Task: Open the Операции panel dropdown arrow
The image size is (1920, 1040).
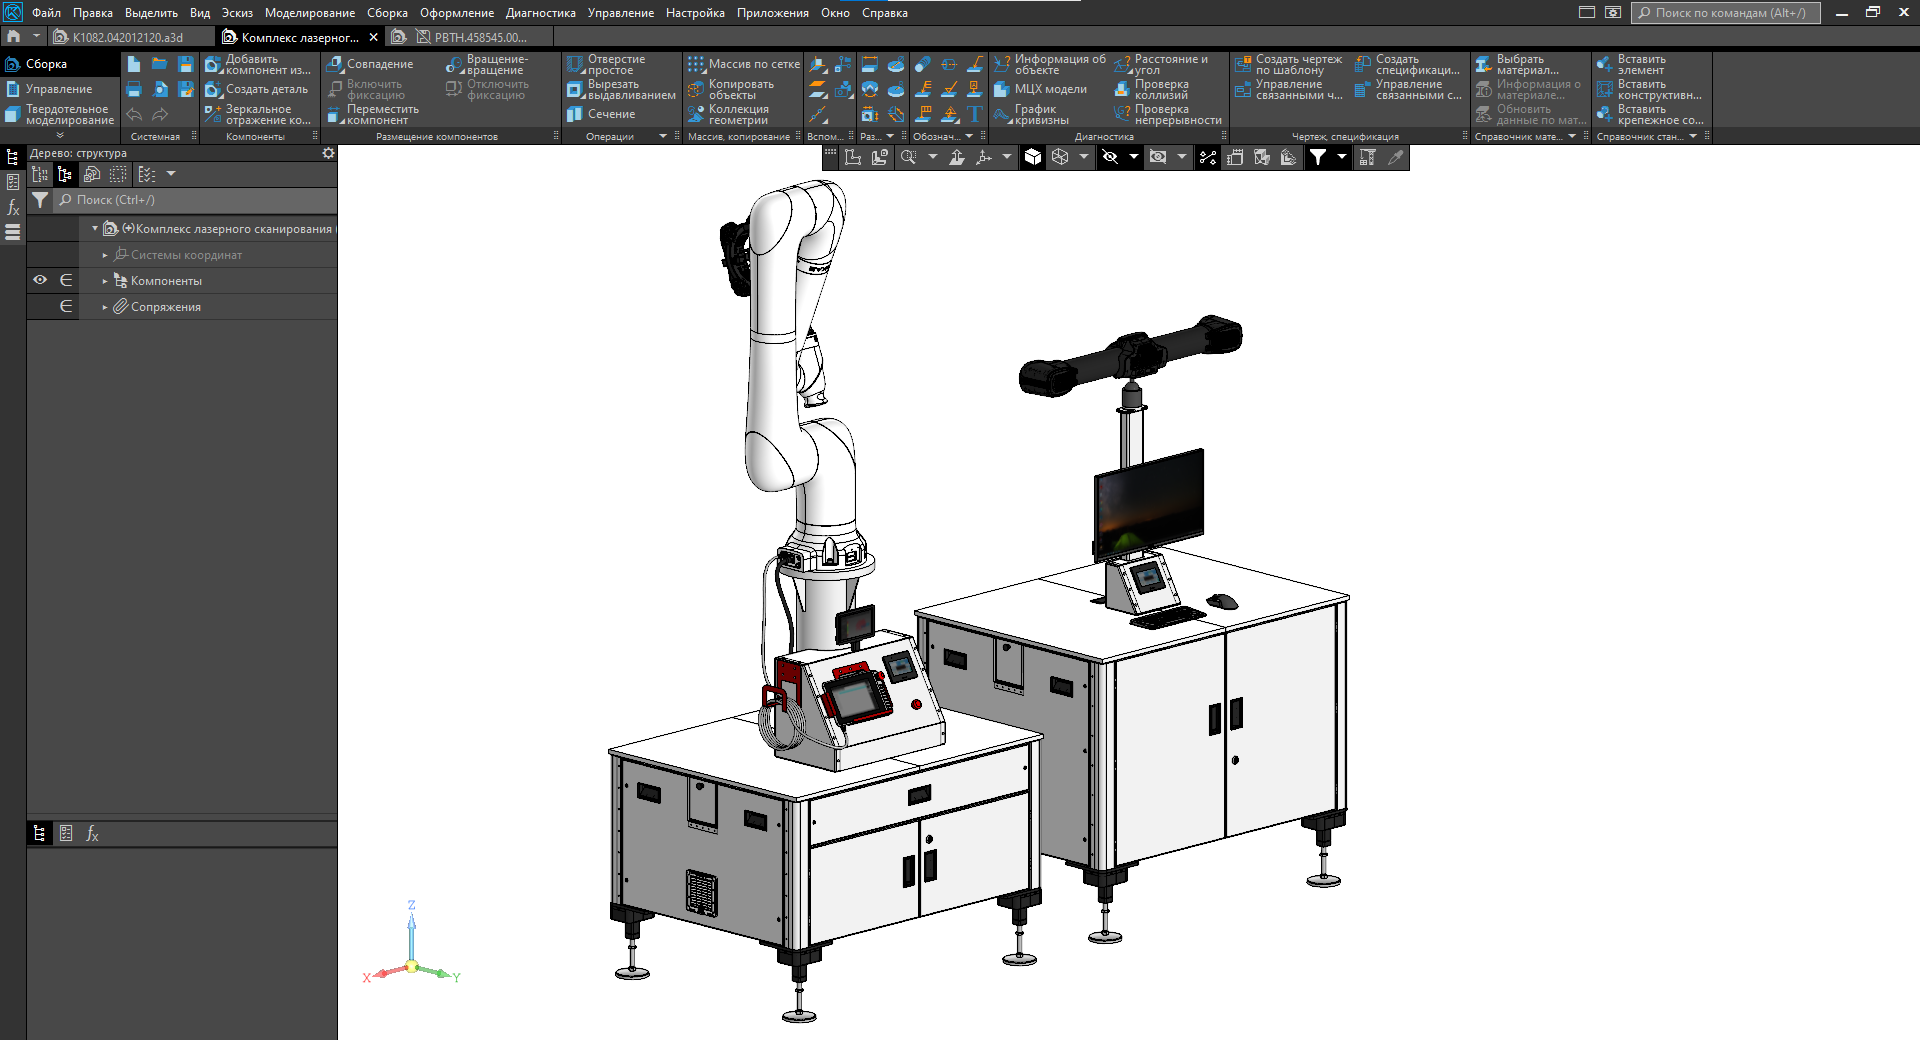Action: click(663, 136)
